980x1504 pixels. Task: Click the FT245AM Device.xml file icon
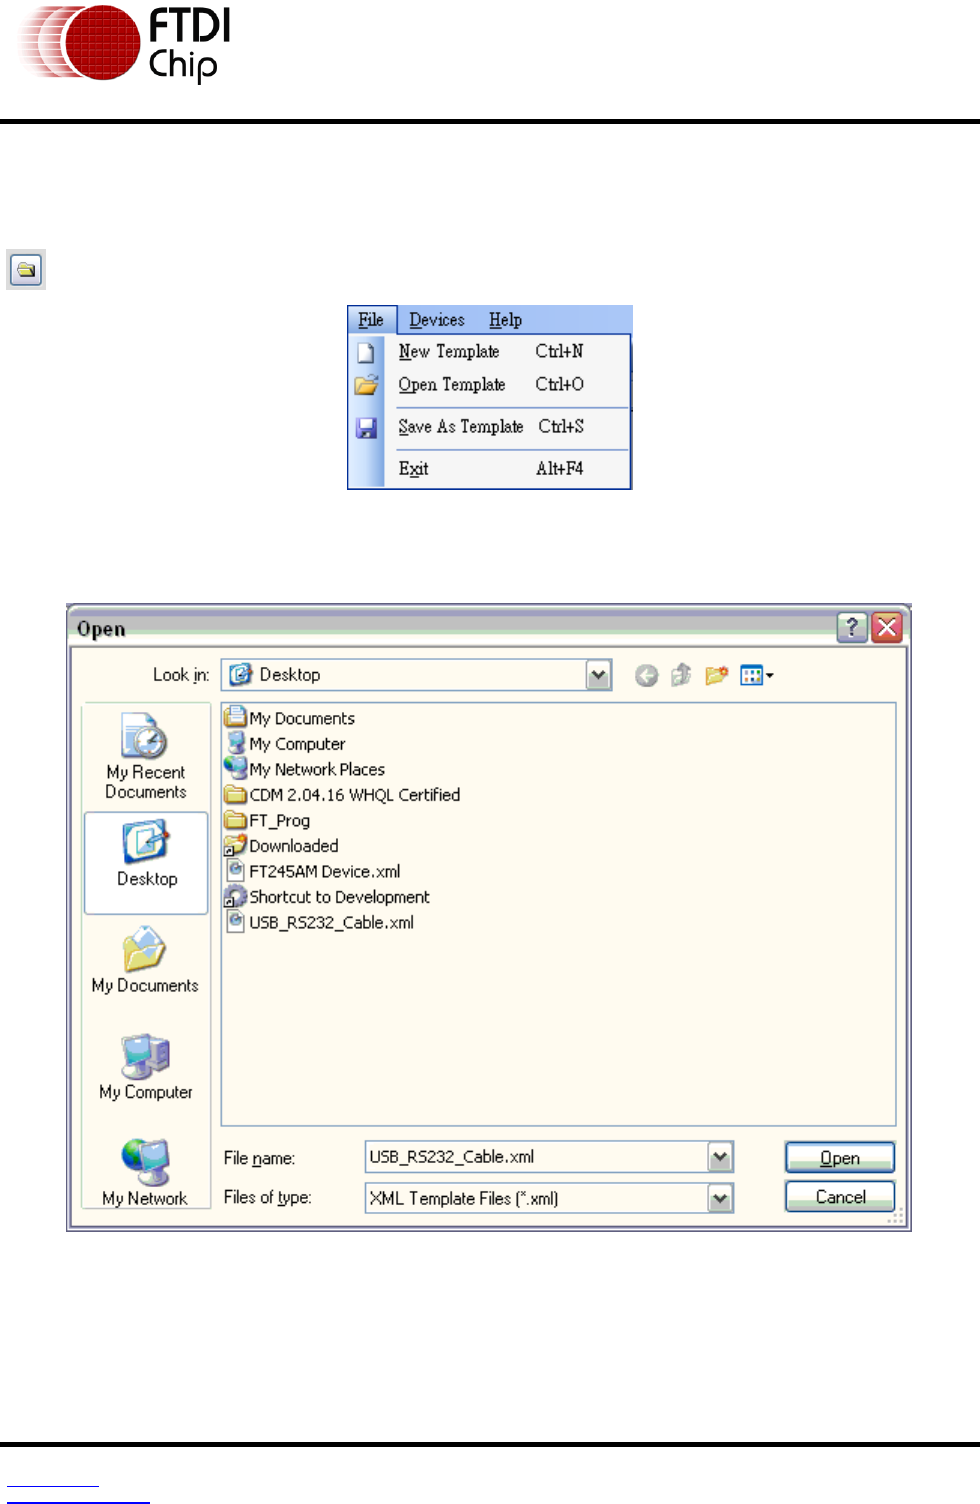[x=235, y=871]
